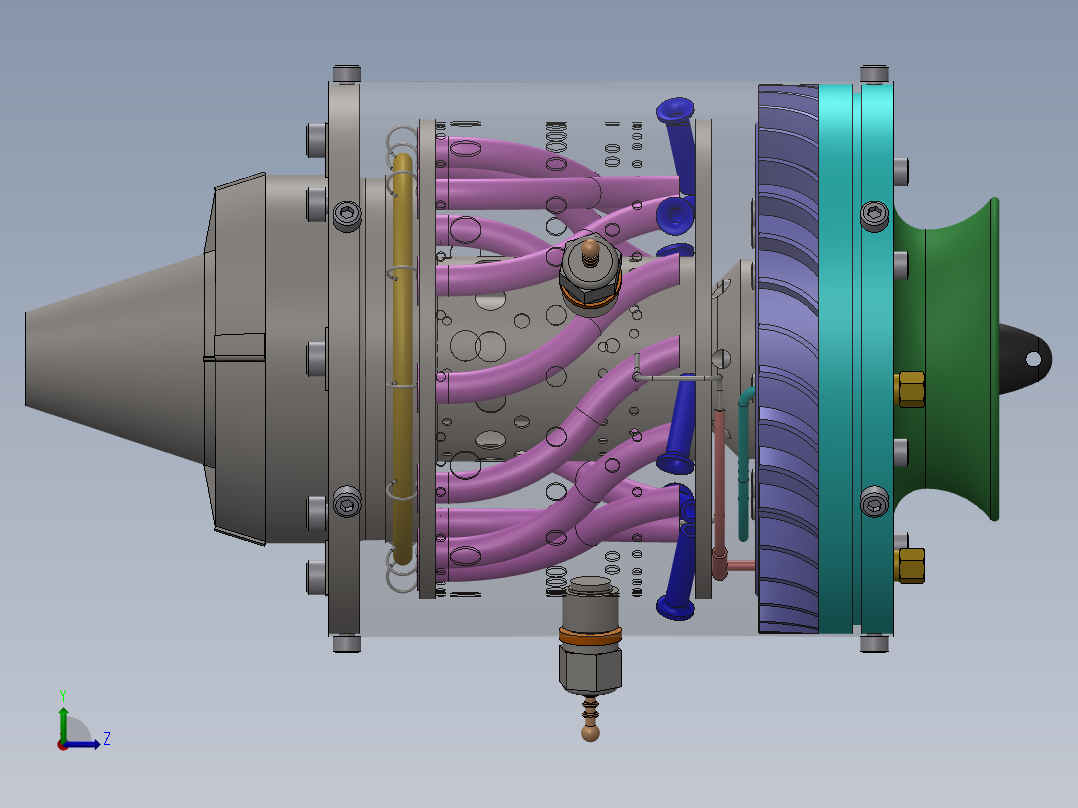Screen dimensions: 1078x808
Task: Click the green Y axis of triad
Action: coord(63,725)
